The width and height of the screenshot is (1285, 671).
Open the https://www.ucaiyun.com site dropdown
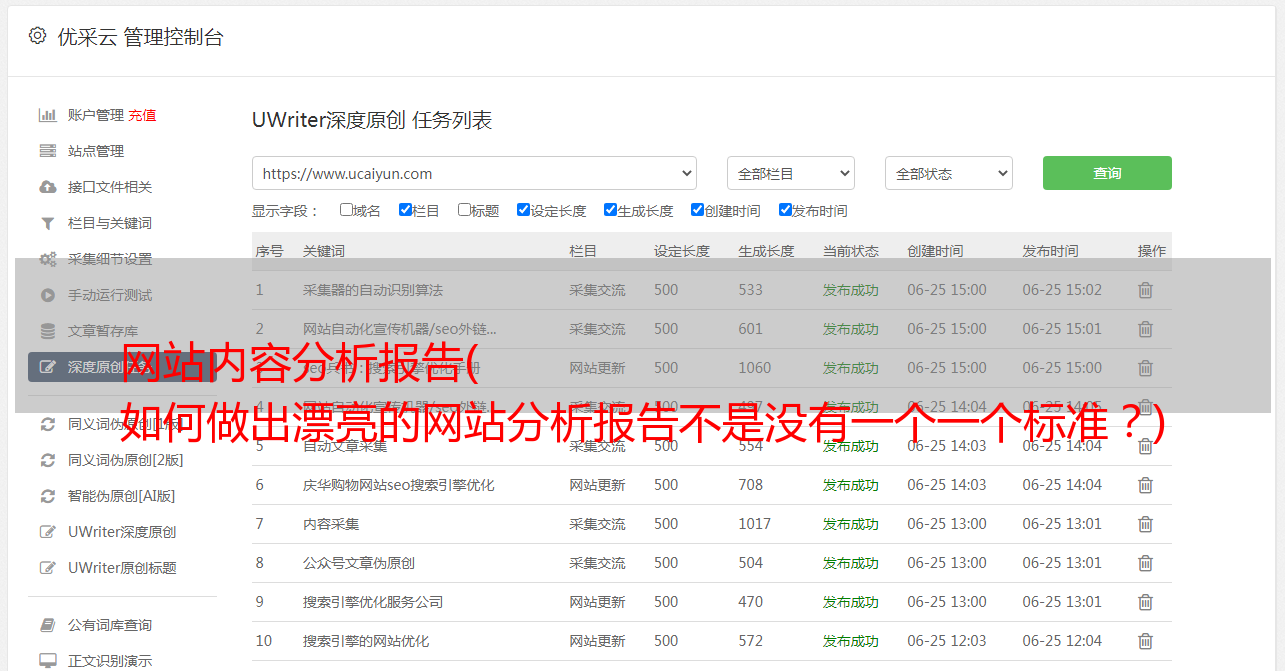474,173
